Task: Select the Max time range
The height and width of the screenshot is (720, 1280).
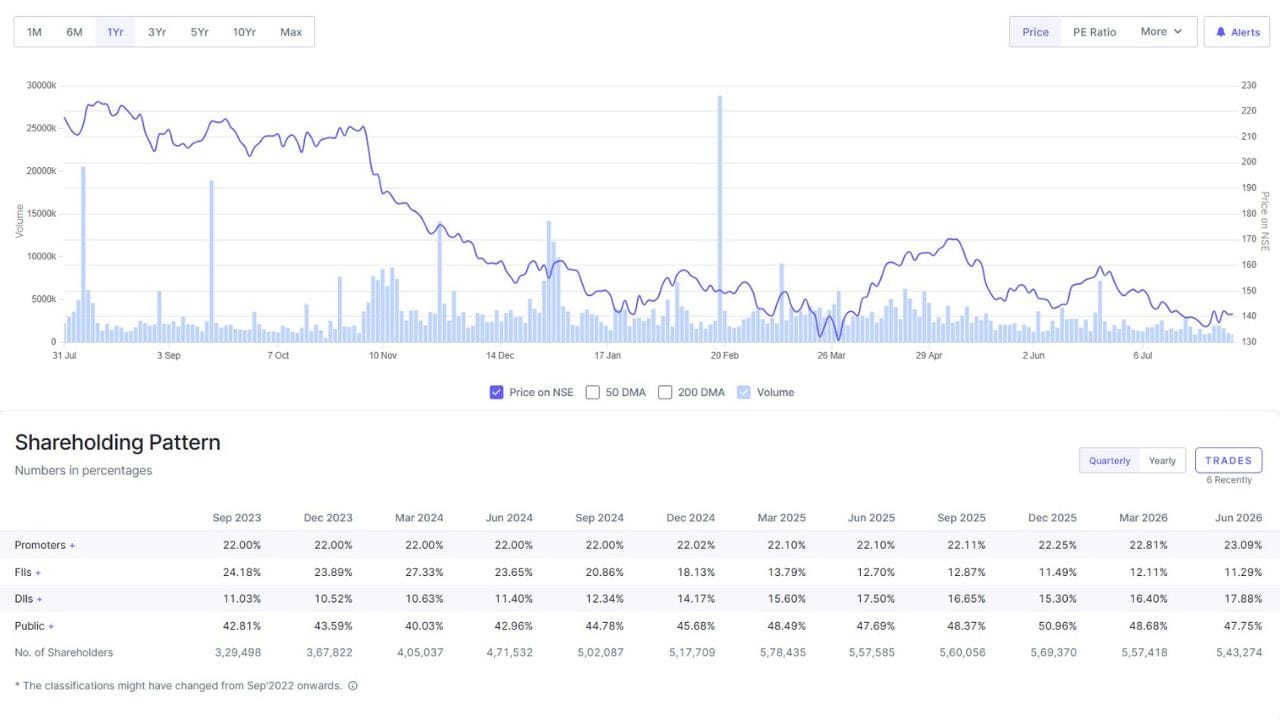Action: click(291, 32)
